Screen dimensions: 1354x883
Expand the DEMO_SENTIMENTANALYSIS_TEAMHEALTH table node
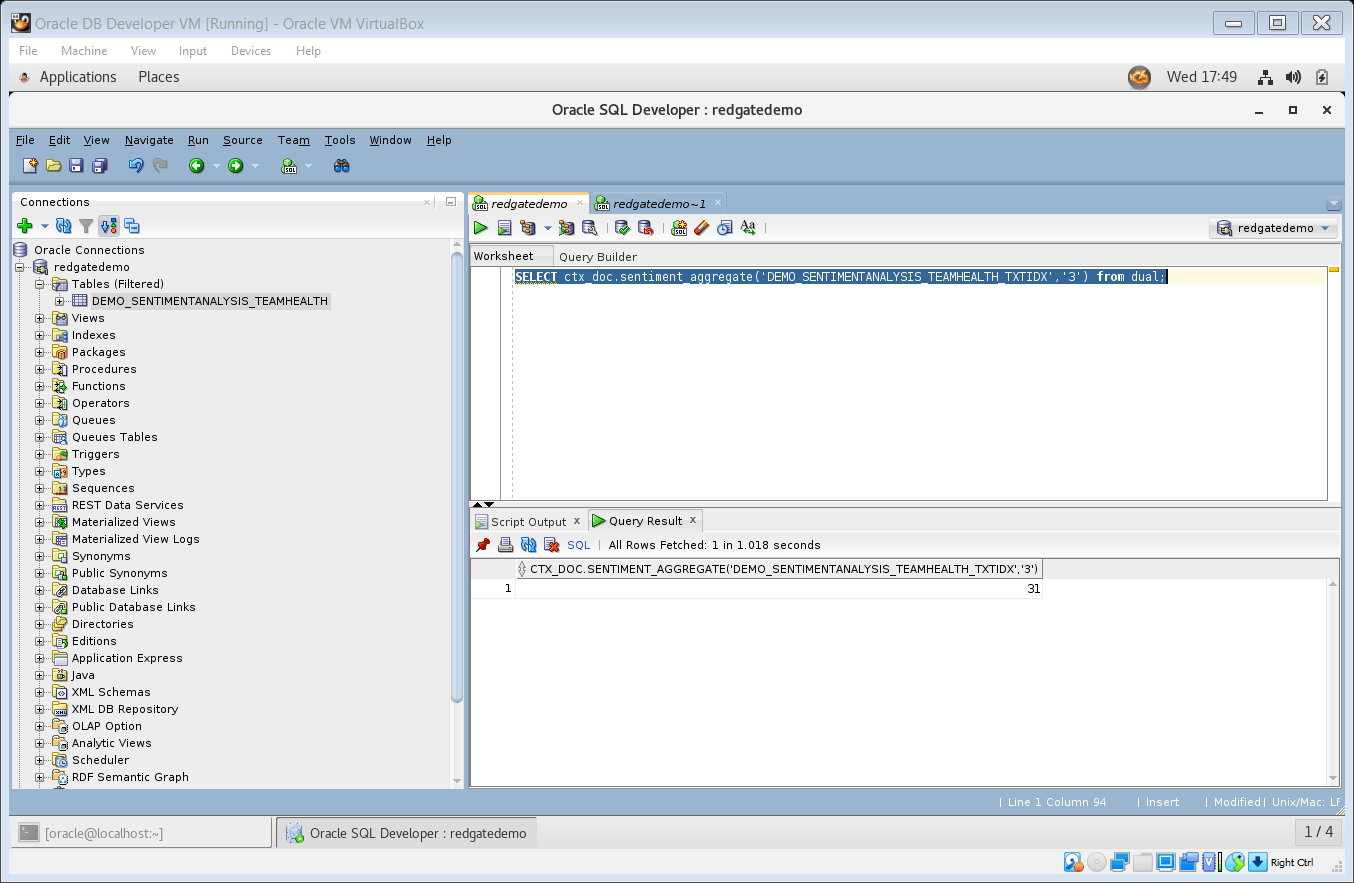[59, 301]
